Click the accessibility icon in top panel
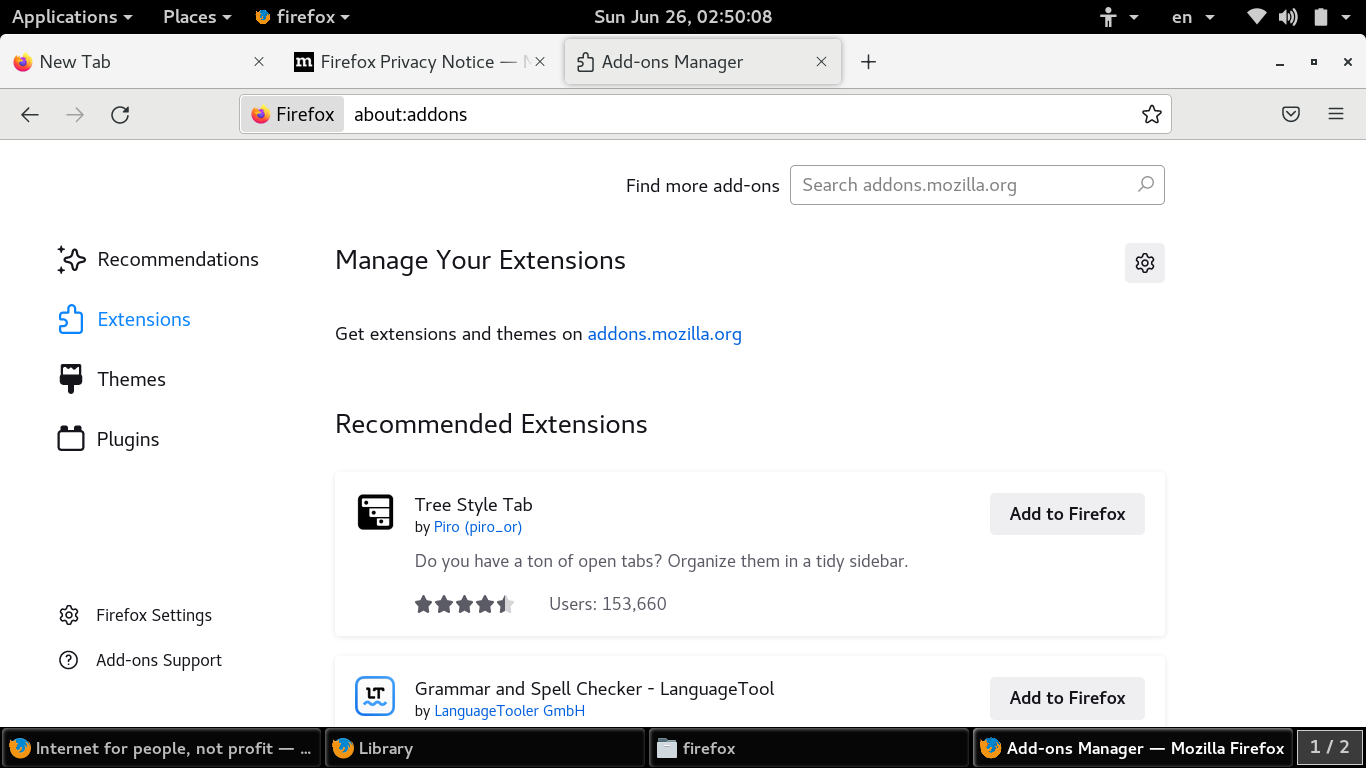 1107,17
